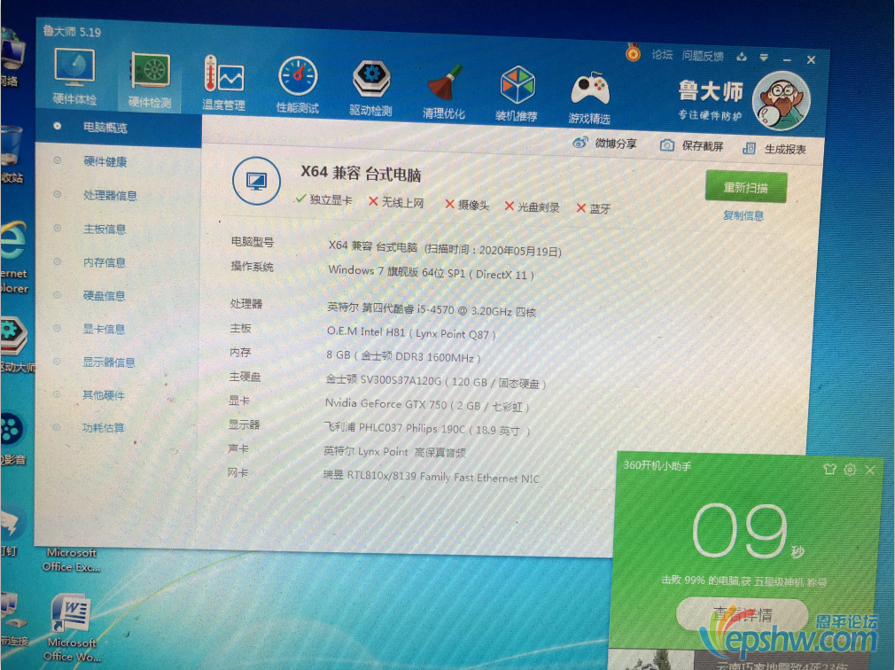Select the 影音 film reel desktop icon
The height and width of the screenshot is (670, 895).
[11, 437]
